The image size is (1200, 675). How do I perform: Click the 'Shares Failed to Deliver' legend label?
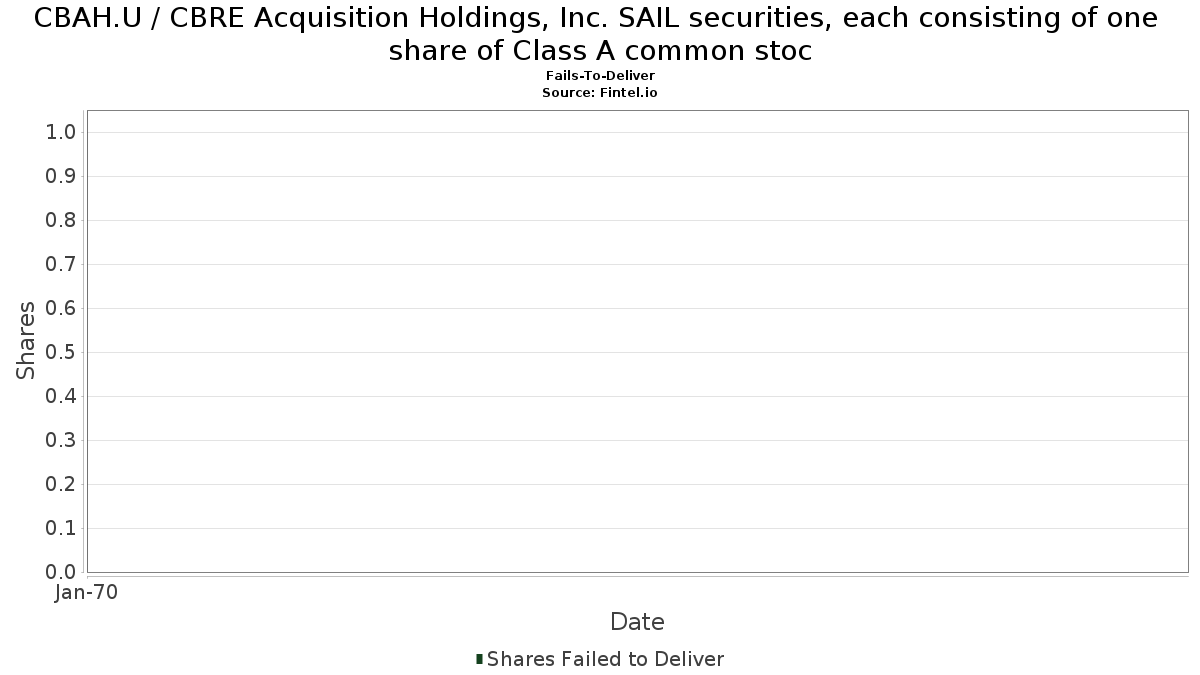[605, 659]
